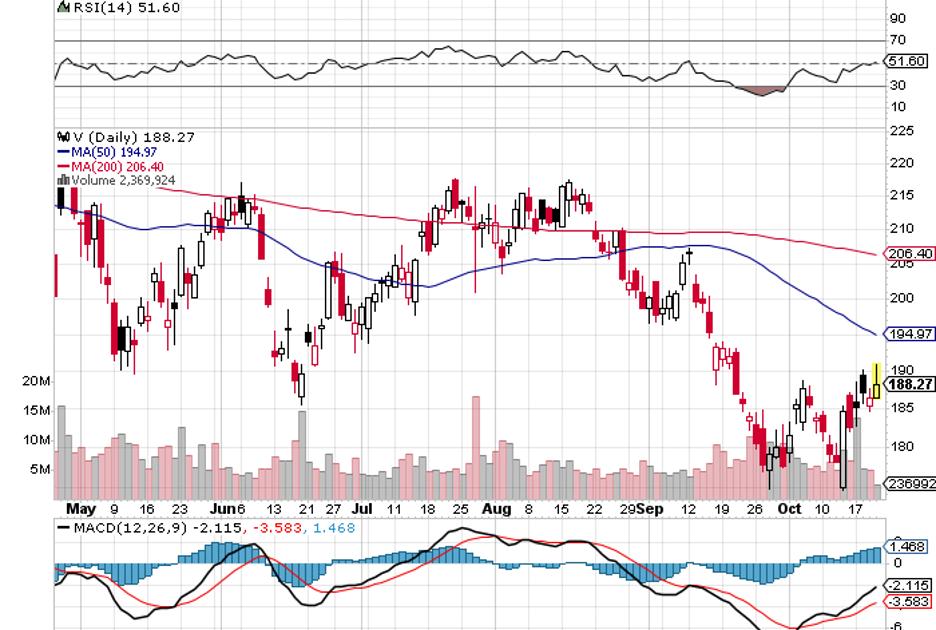Screen dimensions: 936x630
Task: Click the black line marker before MACD(12,26,9)
Action: click(63, 528)
